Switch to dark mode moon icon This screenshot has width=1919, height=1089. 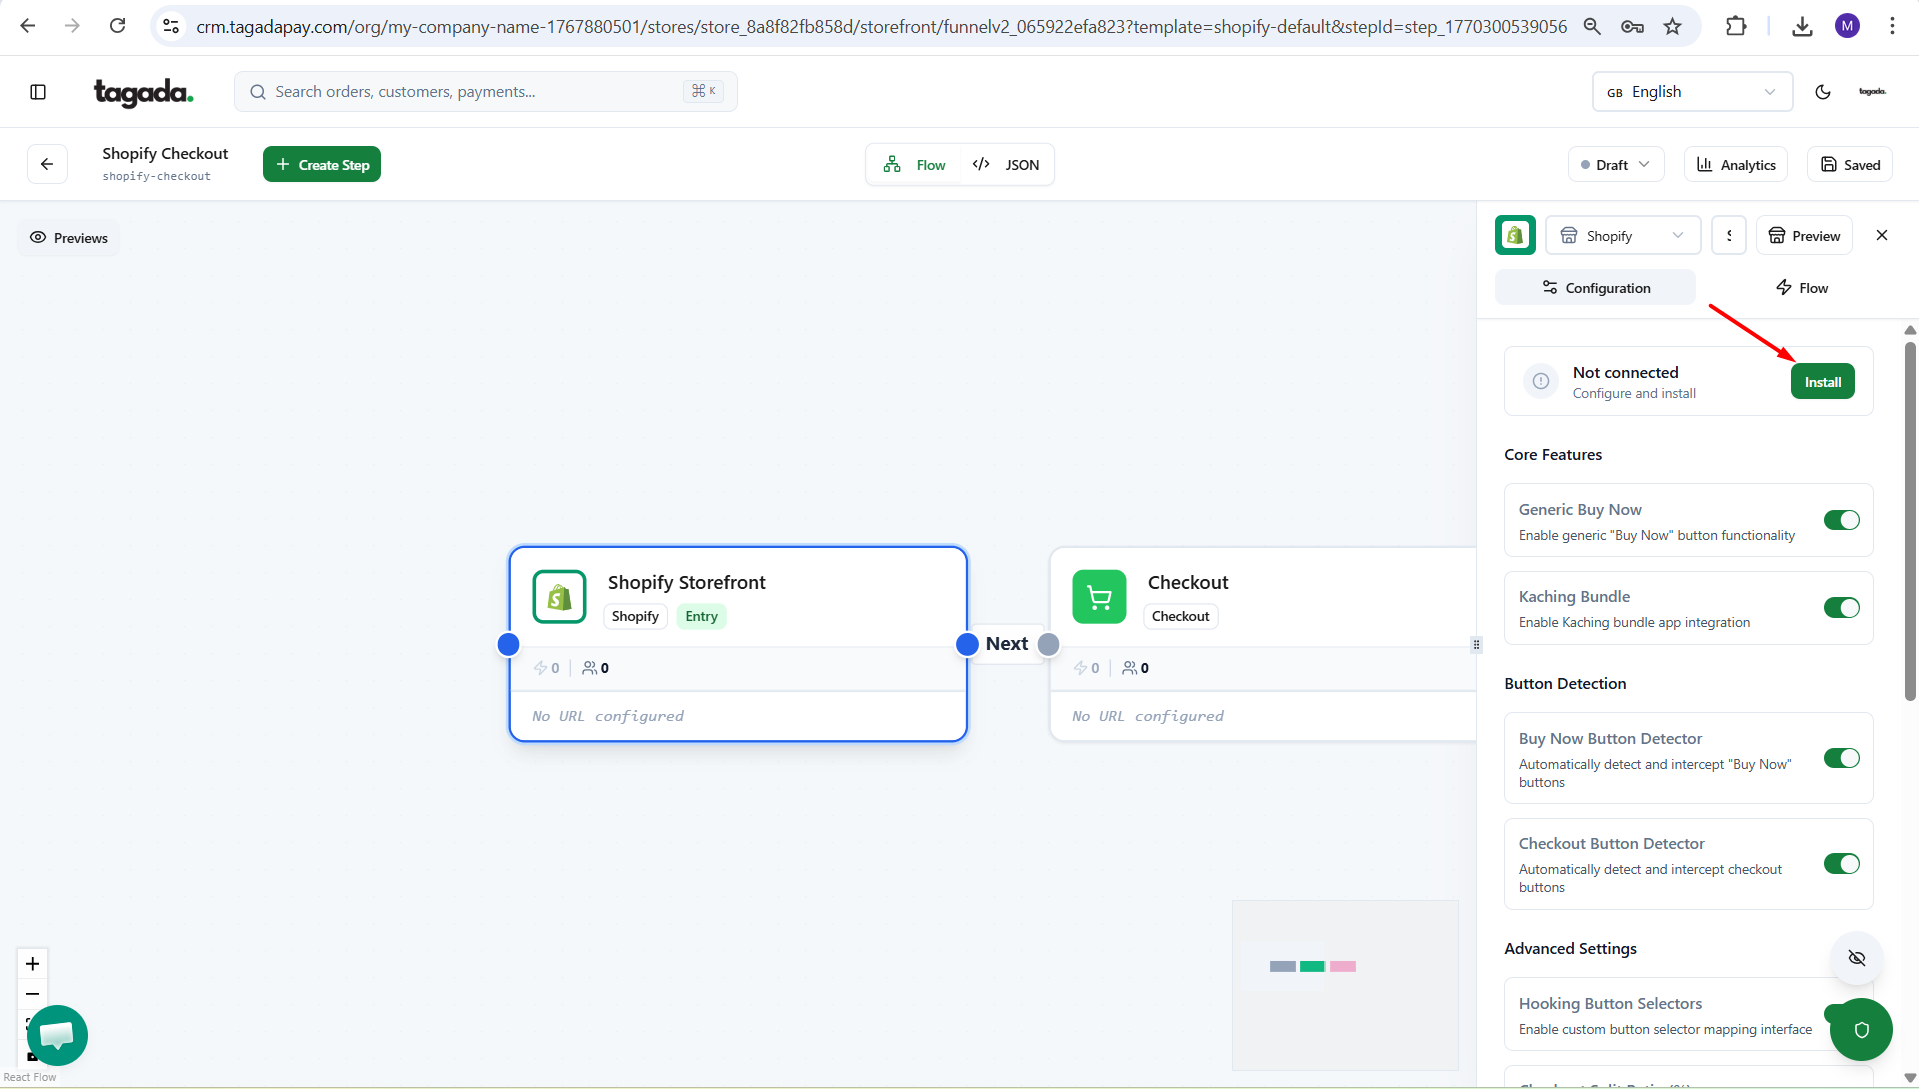pyautogui.click(x=1822, y=92)
